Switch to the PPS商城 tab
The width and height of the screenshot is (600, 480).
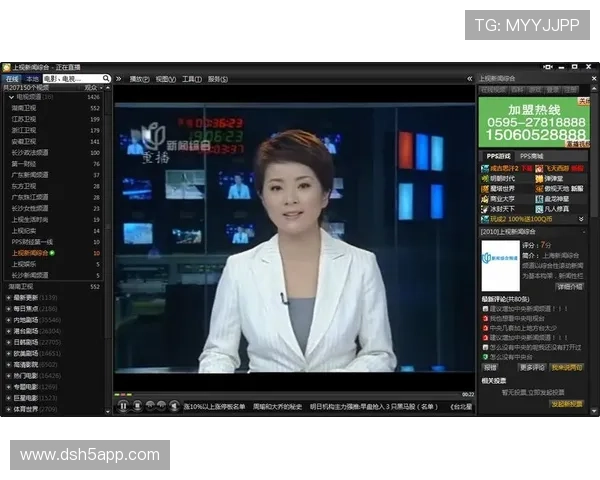[532, 156]
